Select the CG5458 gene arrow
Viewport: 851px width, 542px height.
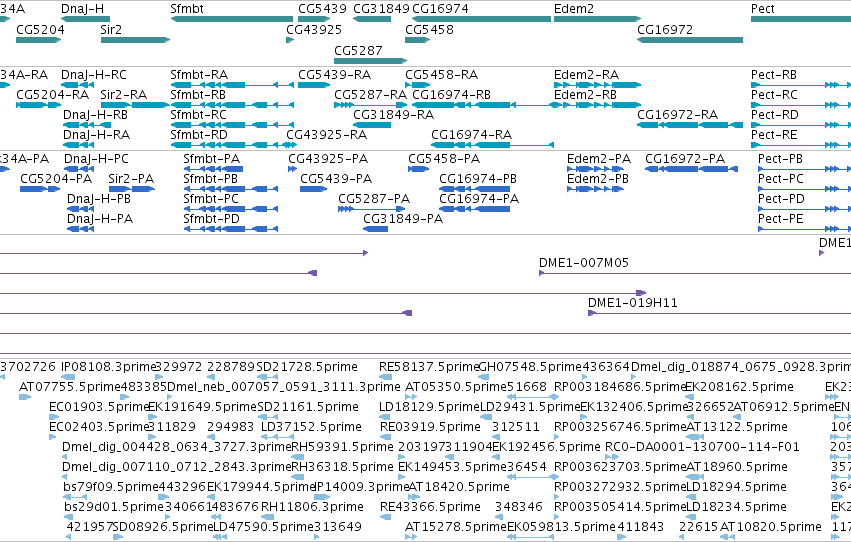(x=417, y=40)
